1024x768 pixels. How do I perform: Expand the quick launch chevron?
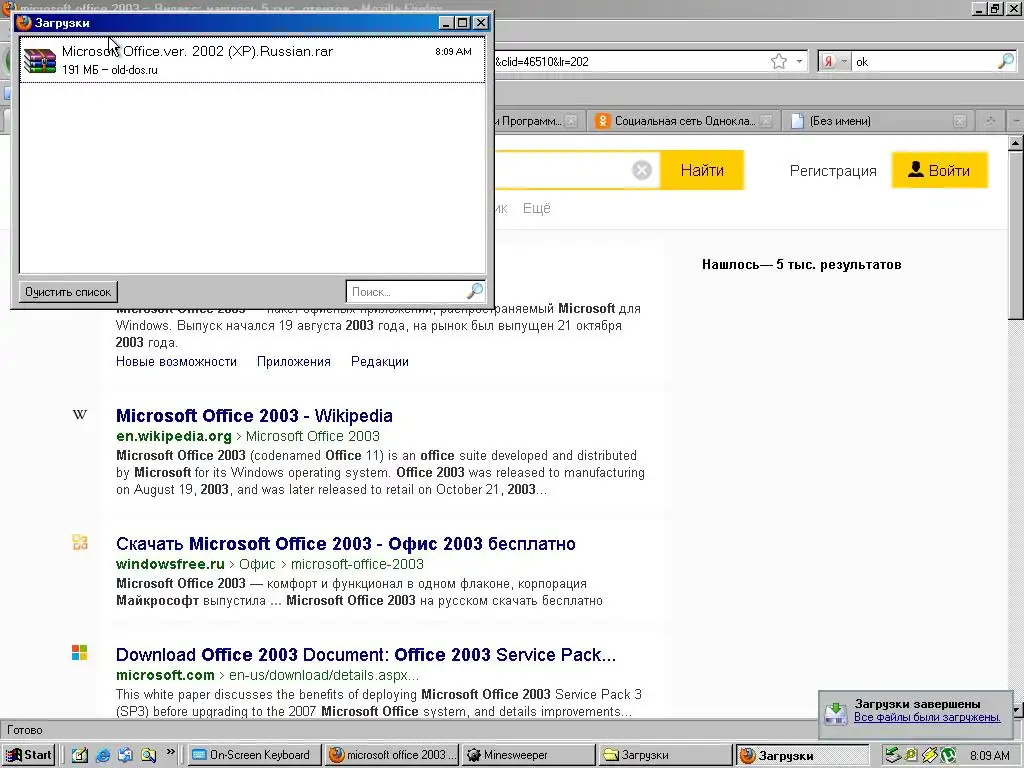tap(170, 752)
